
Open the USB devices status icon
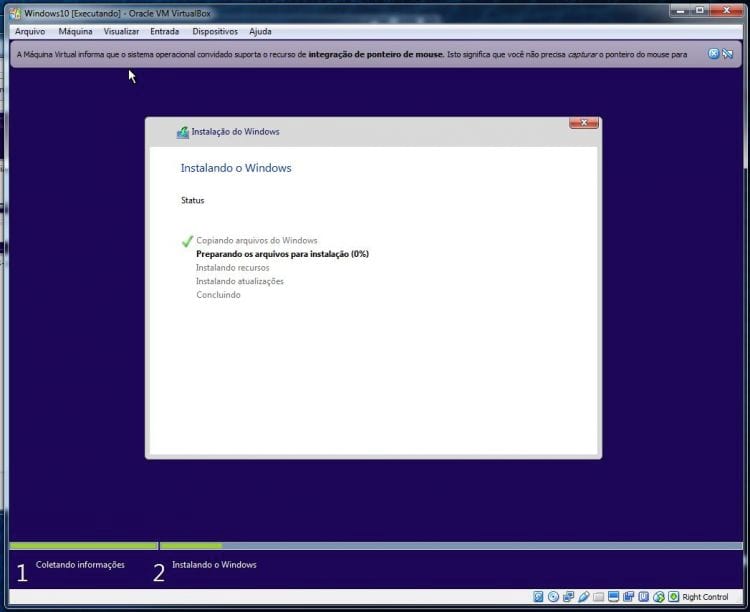(583, 597)
